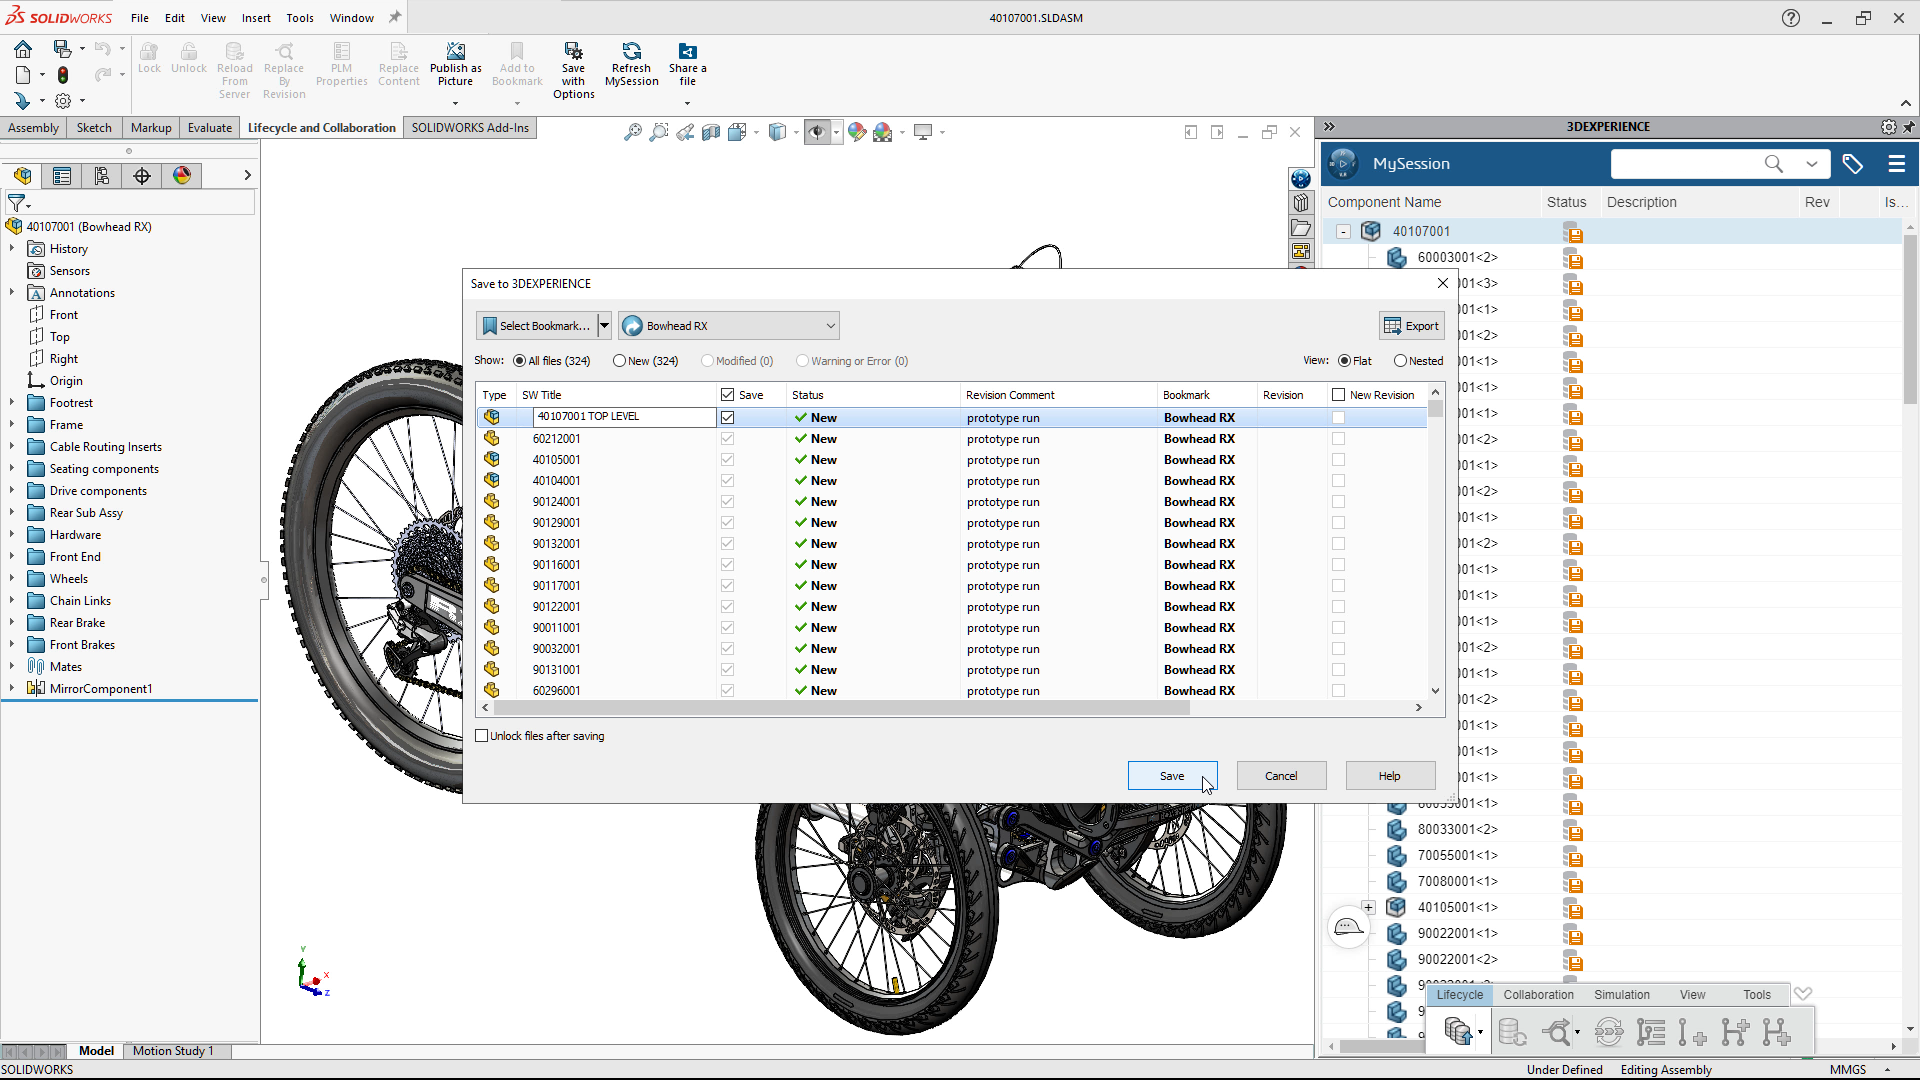Screen dimensions: 1920x1080
Task: Collapse the 40107001 node in MySession
Action: pos(1344,232)
